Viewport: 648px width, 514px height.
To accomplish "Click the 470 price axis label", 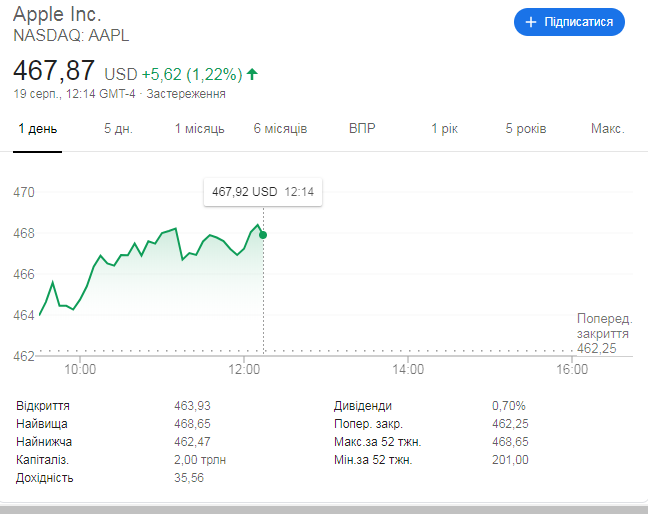I will coord(24,192).
